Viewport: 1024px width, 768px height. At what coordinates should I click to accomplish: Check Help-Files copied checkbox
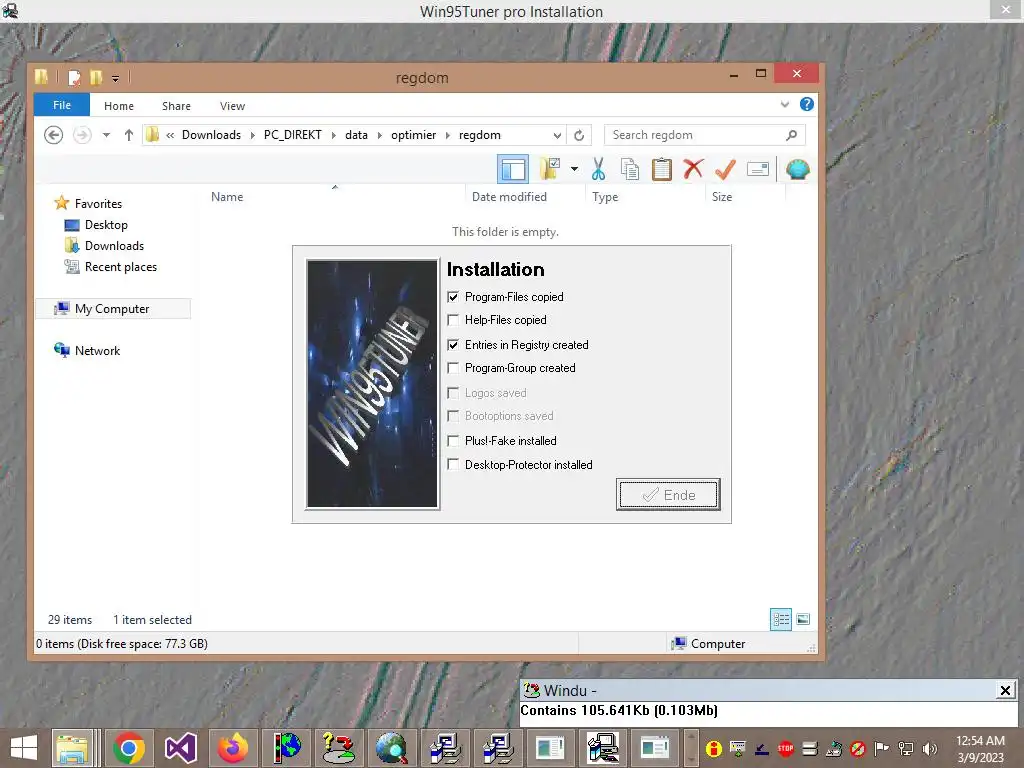coord(453,320)
